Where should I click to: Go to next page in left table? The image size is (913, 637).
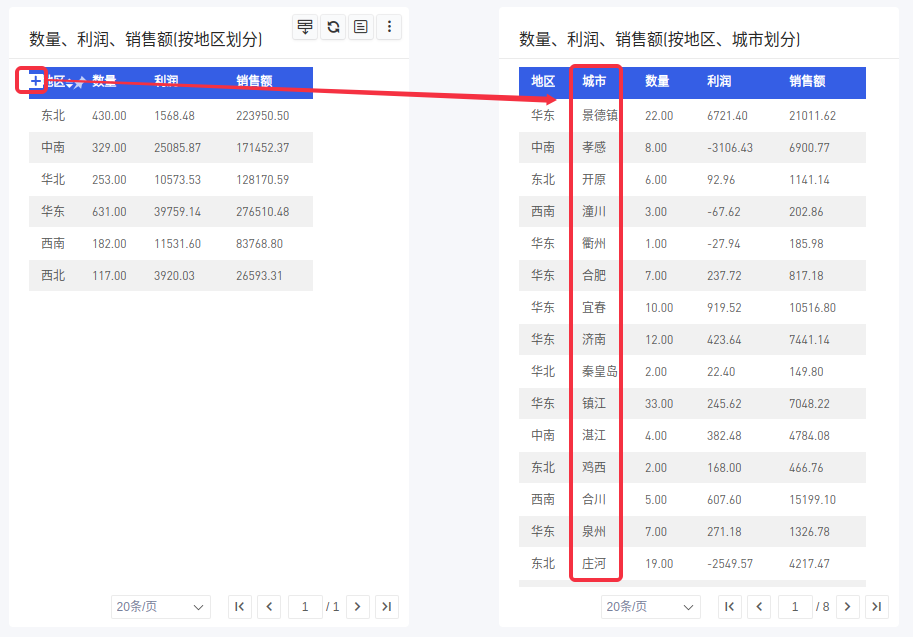(358, 606)
